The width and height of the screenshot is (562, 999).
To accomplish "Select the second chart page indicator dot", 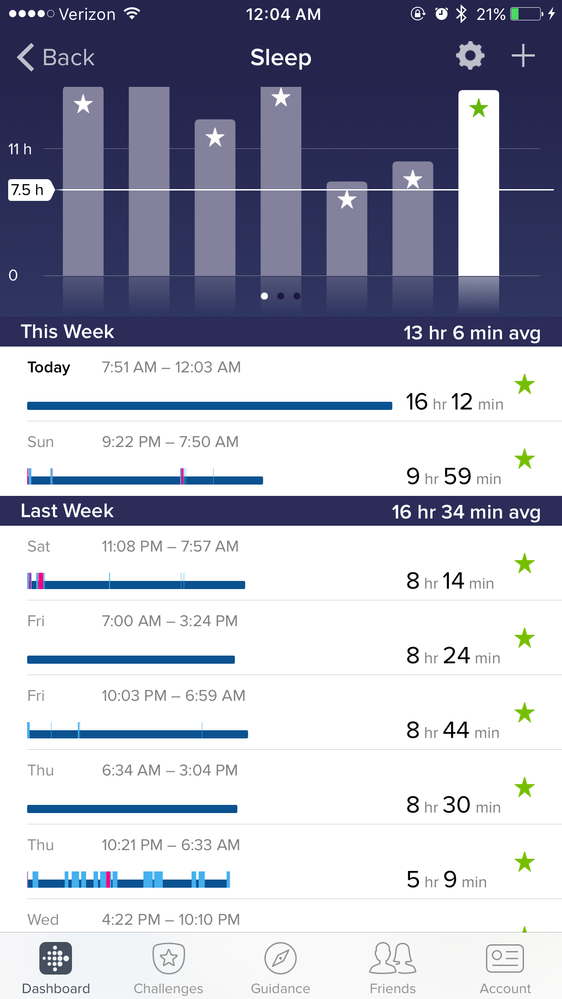I will pyautogui.click(x=280, y=296).
